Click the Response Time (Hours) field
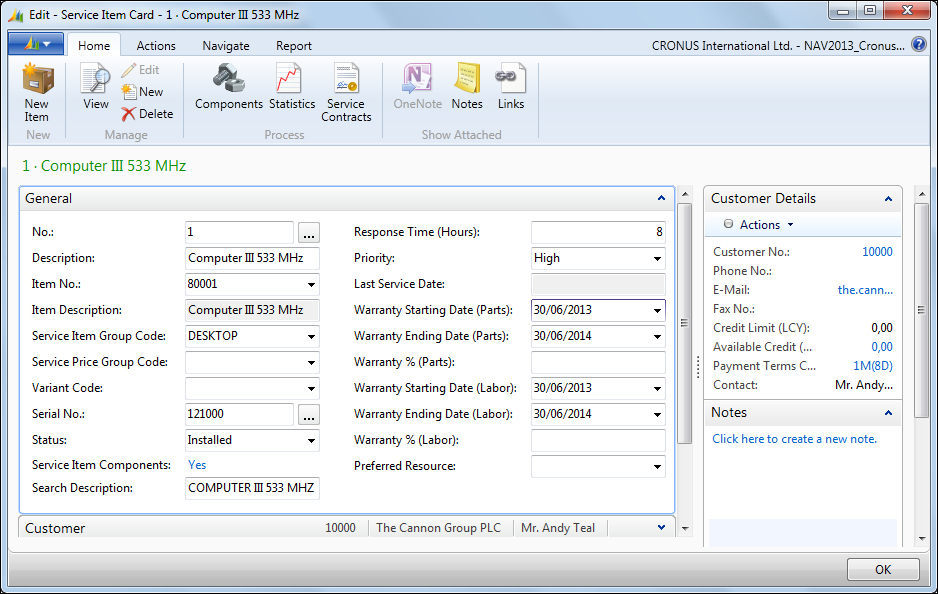Screen dimensions: 938x594 pos(598,232)
